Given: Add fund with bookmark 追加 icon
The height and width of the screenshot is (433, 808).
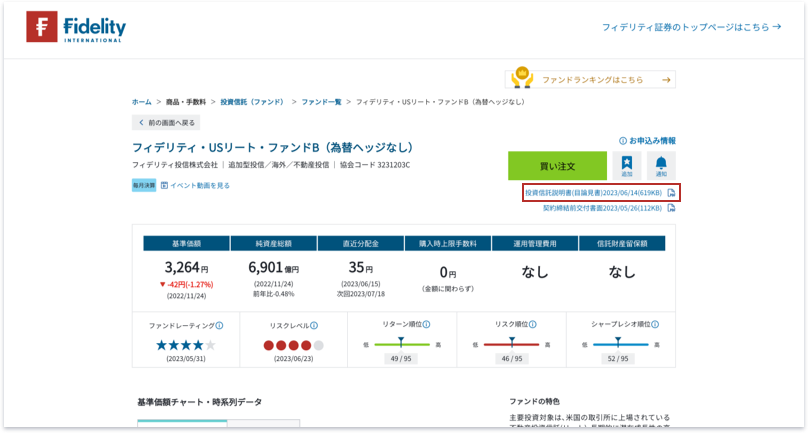Looking at the screenshot, I should [x=627, y=166].
